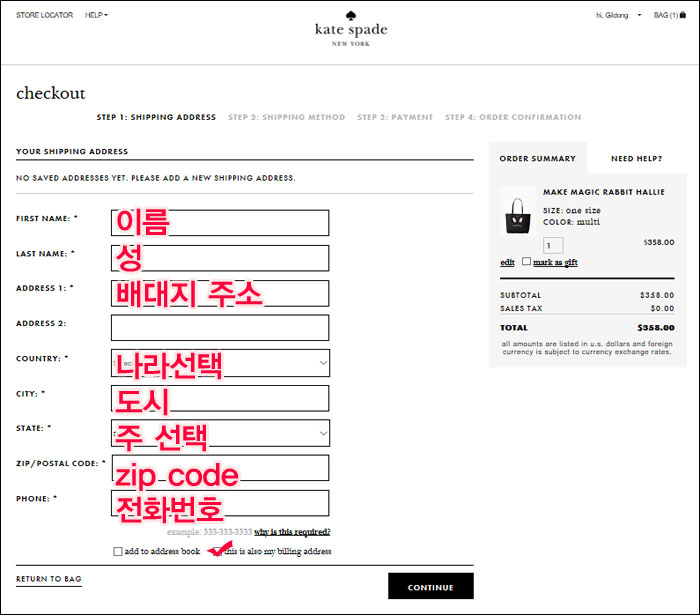The image size is (700, 615).
Task: Open the State dropdown
Action: 220,433
